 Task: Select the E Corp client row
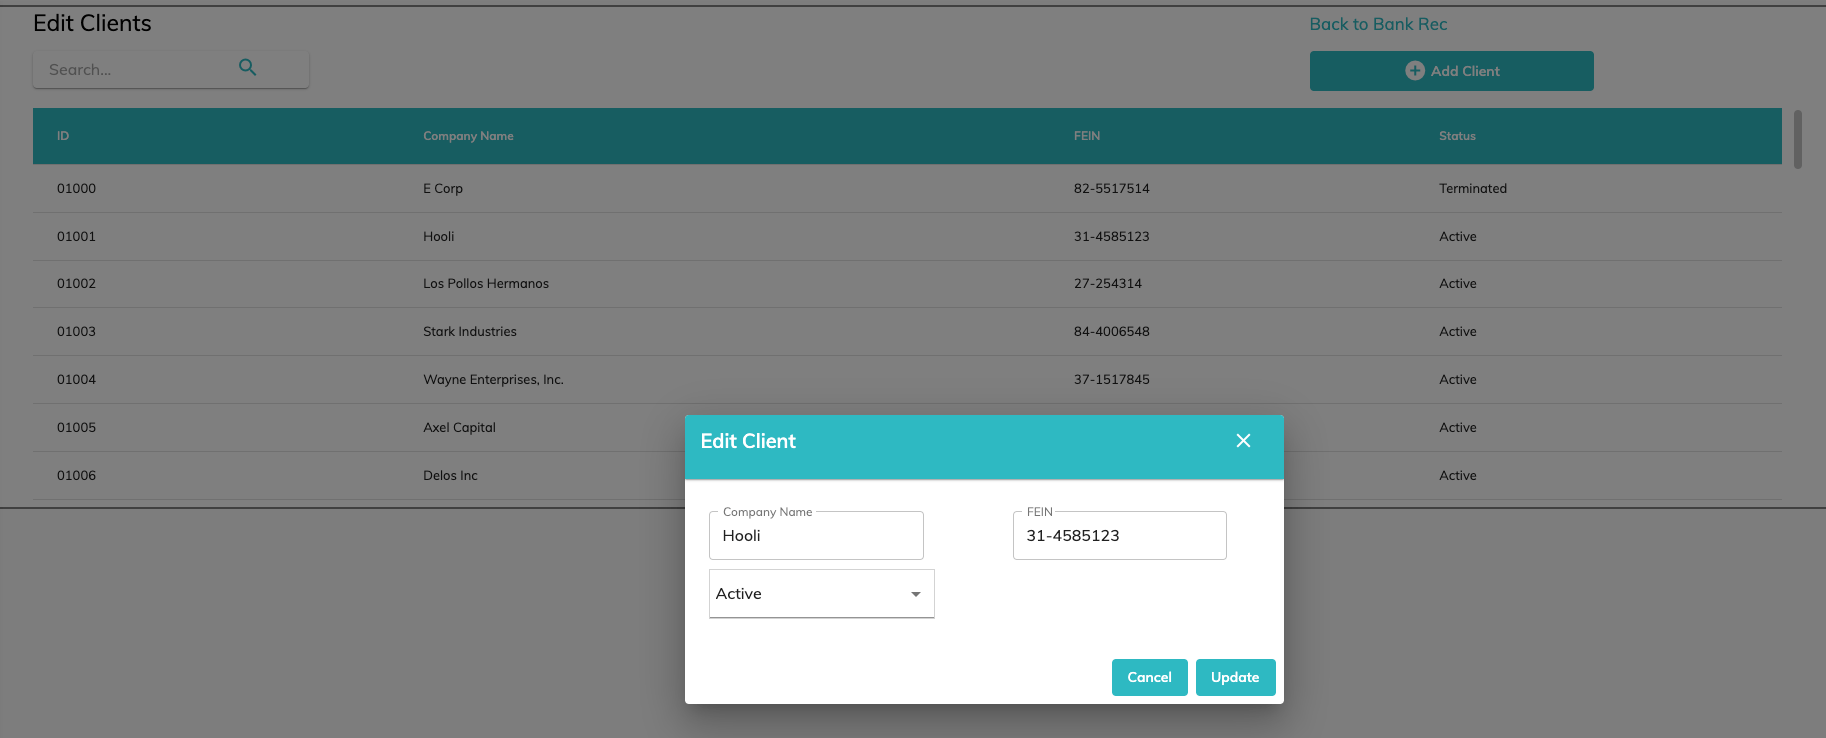click(443, 188)
